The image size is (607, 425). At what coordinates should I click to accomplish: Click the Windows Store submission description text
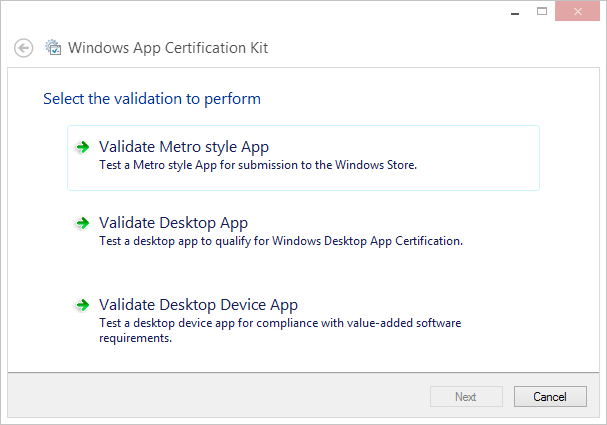tap(258, 166)
